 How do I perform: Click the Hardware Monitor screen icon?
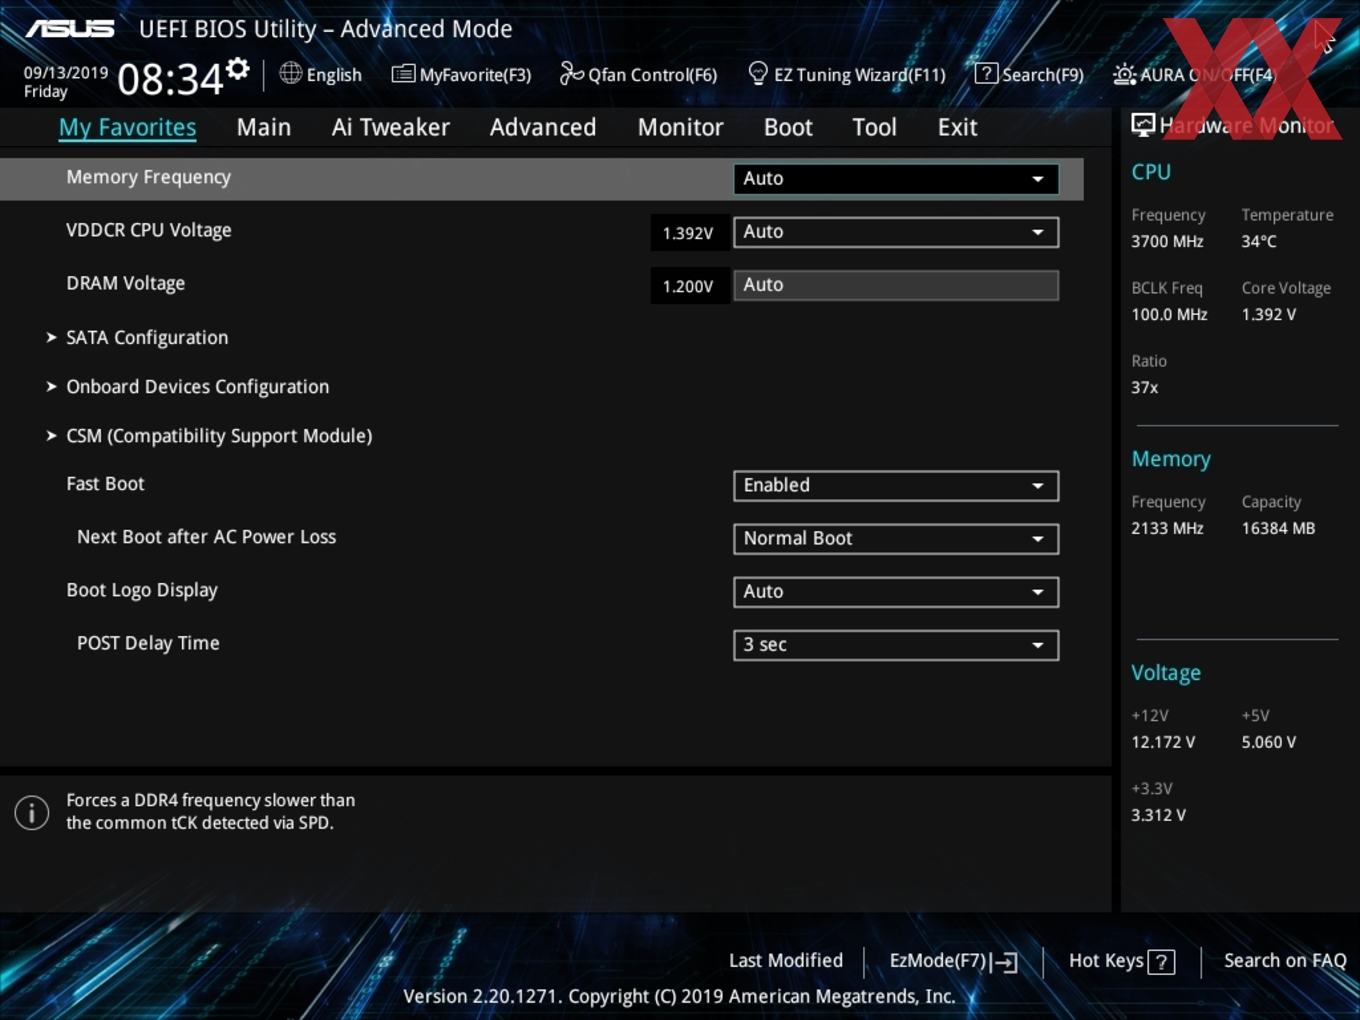[x=1143, y=124]
